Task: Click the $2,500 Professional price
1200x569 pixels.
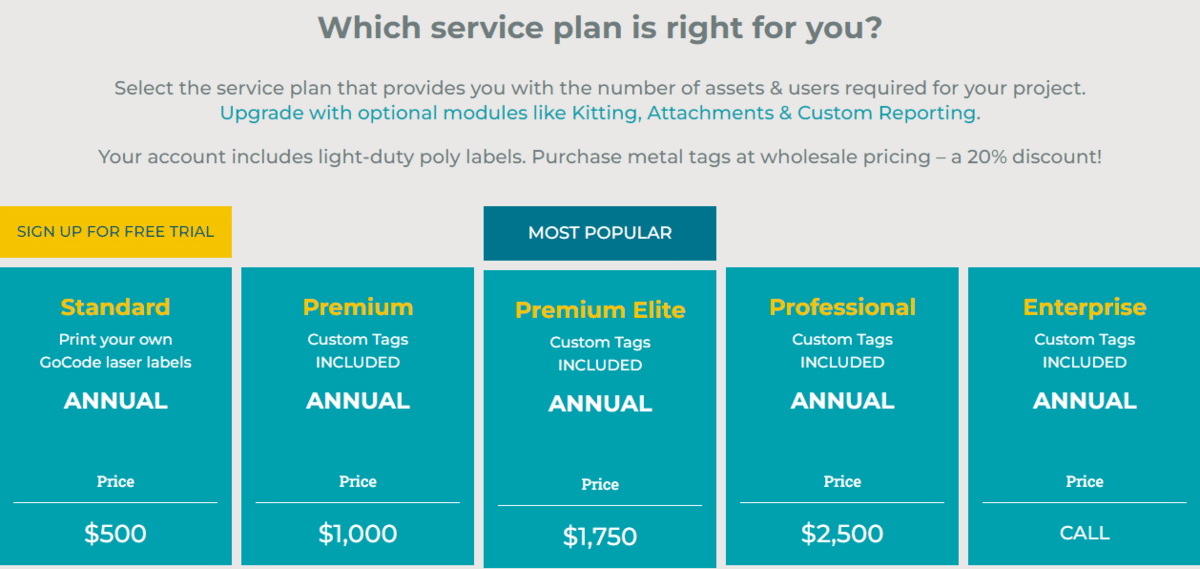Action: [x=842, y=534]
